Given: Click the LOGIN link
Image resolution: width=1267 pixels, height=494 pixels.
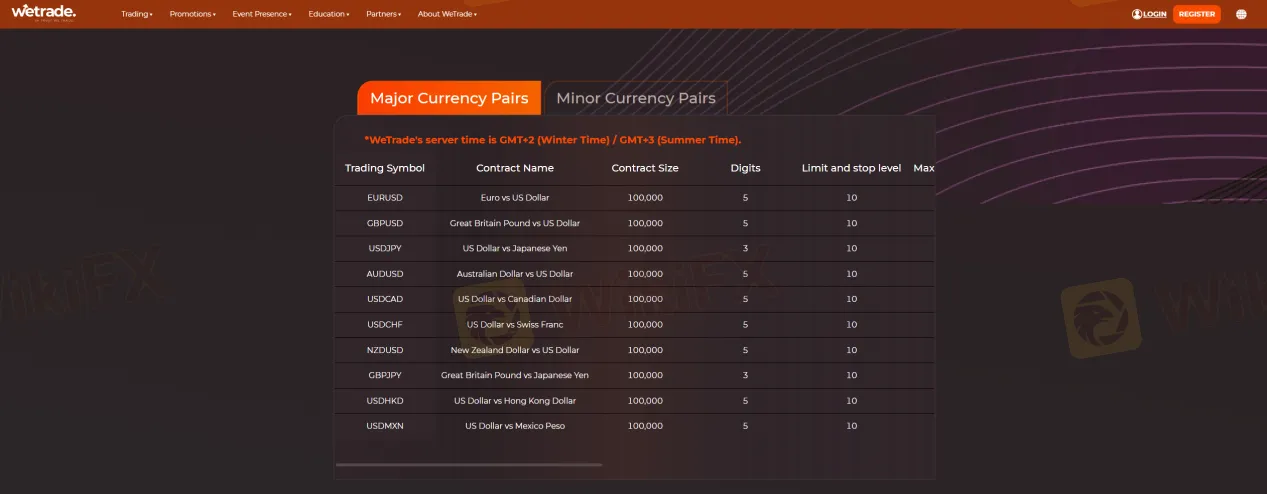Looking at the screenshot, I should (1155, 14).
